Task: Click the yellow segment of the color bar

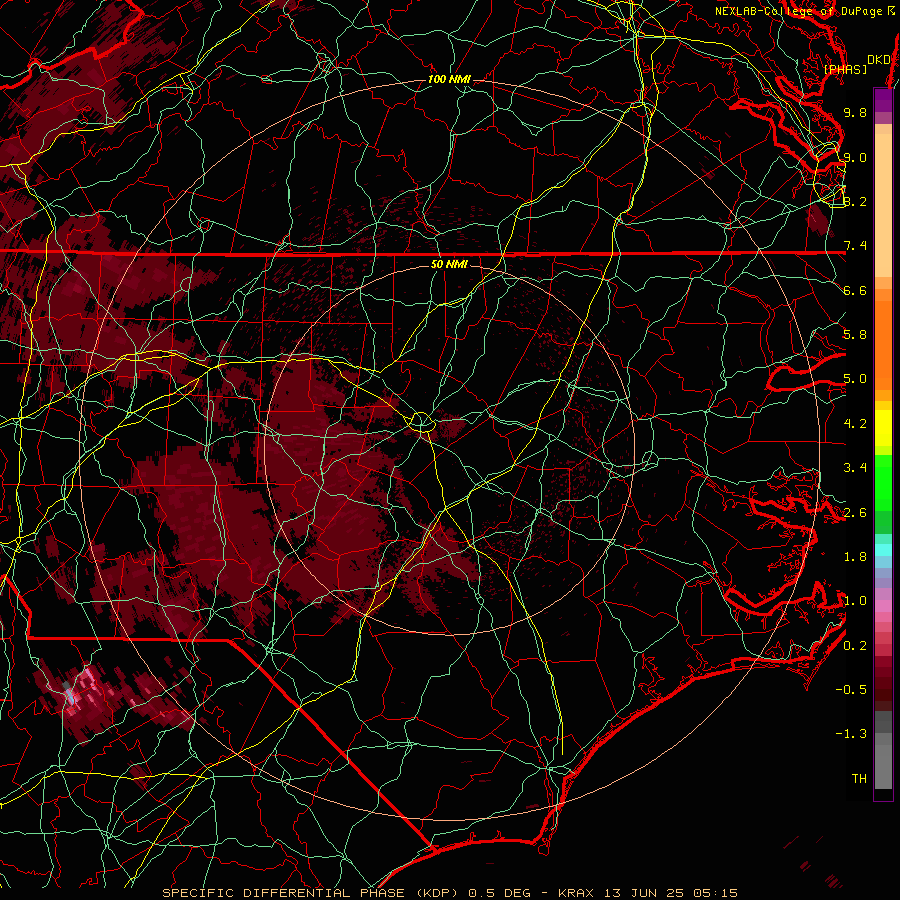Action: [x=883, y=428]
